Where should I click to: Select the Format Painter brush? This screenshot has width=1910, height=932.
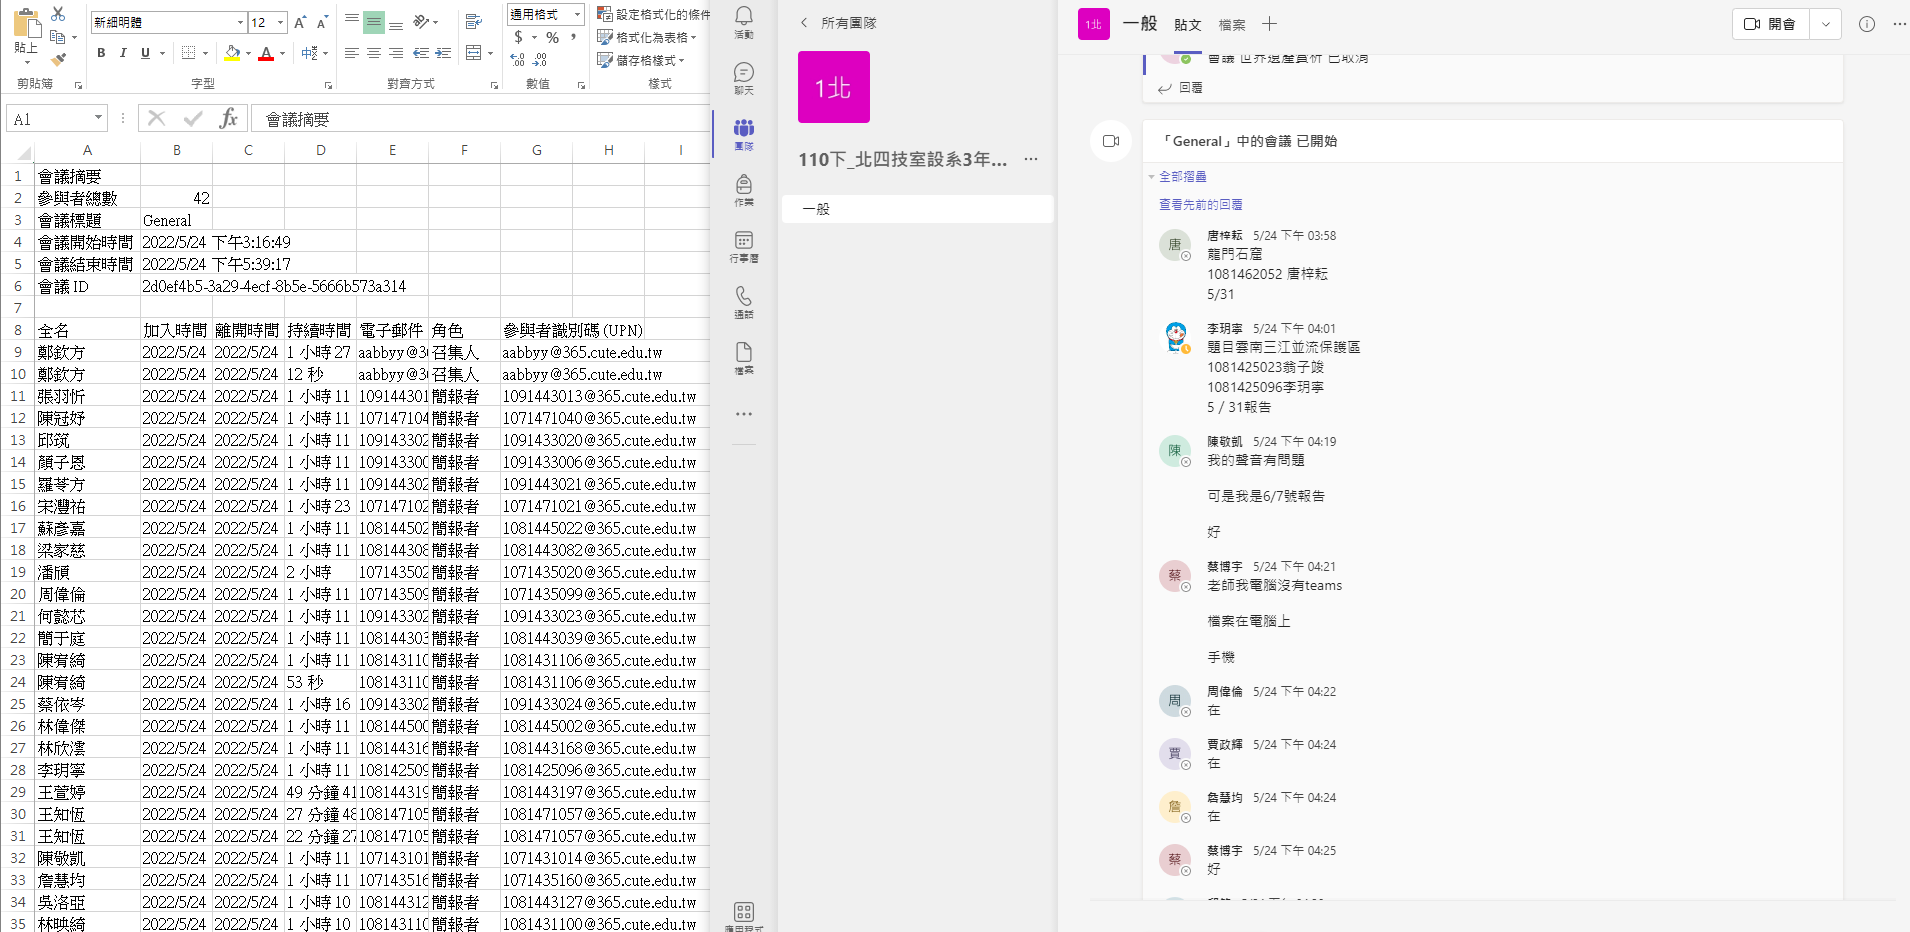(58, 60)
